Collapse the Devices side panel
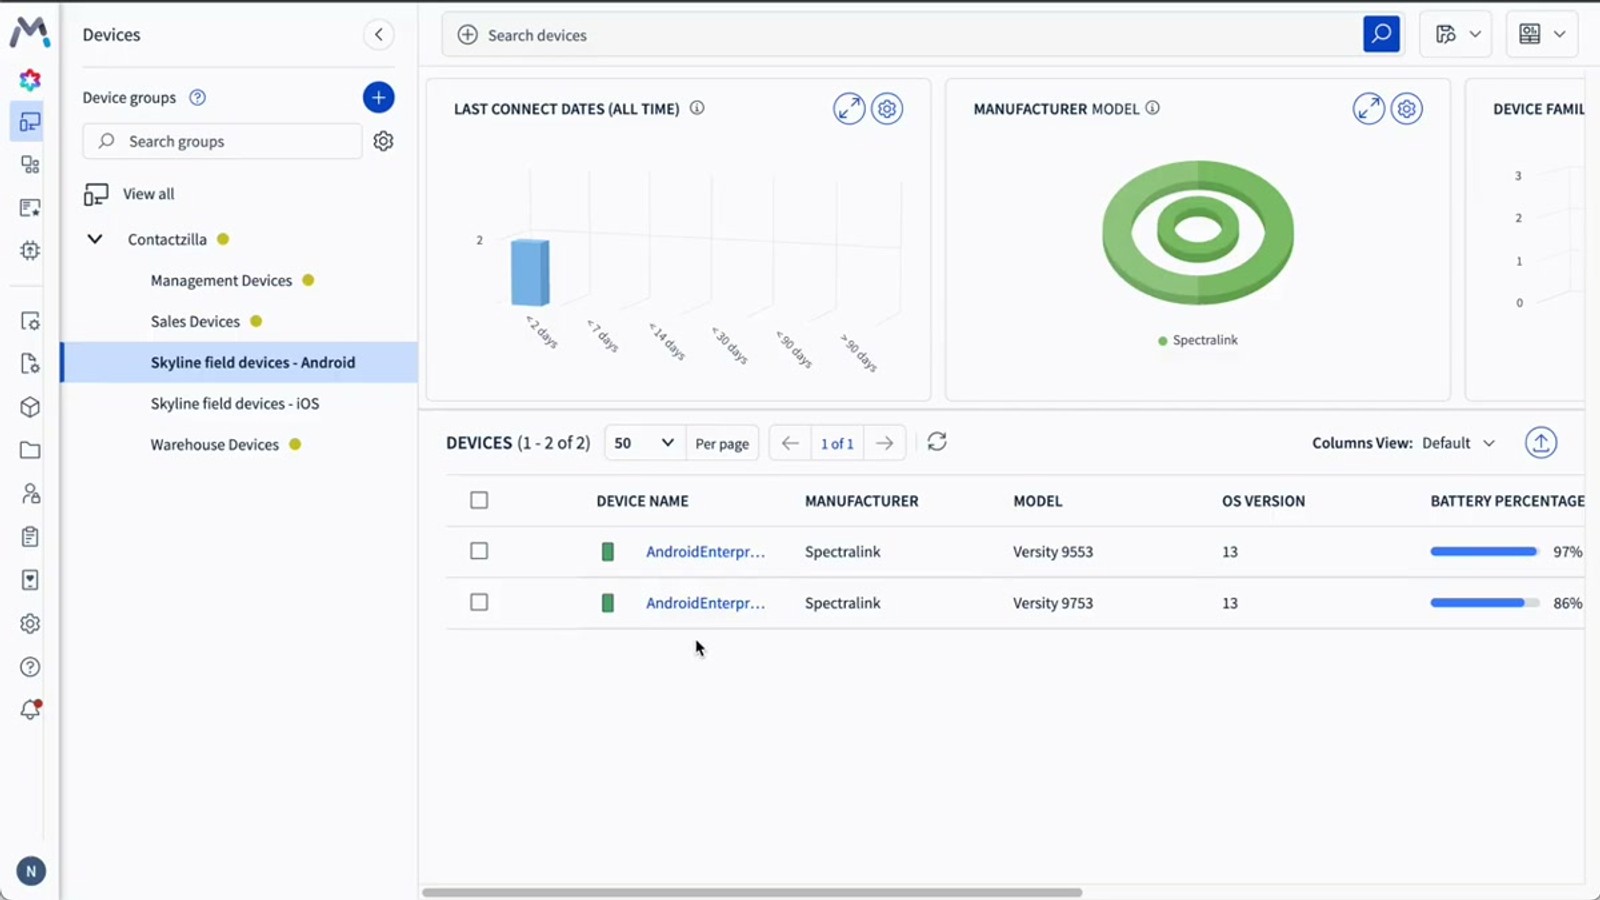This screenshot has height=900, width=1600. point(378,35)
